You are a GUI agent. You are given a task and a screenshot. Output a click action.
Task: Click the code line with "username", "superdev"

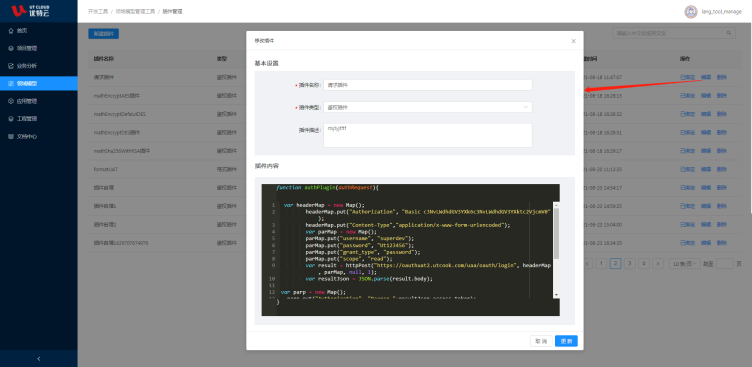tap(359, 238)
